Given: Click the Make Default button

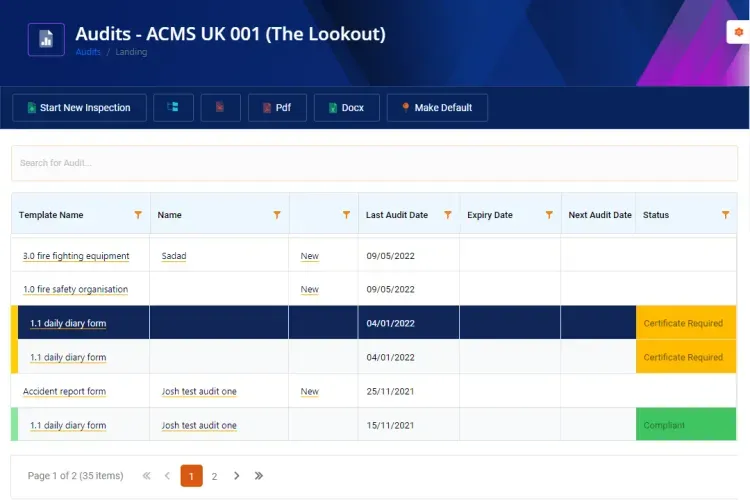Looking at the screenshot, I should pyautogui.click(x=437, y=108).
